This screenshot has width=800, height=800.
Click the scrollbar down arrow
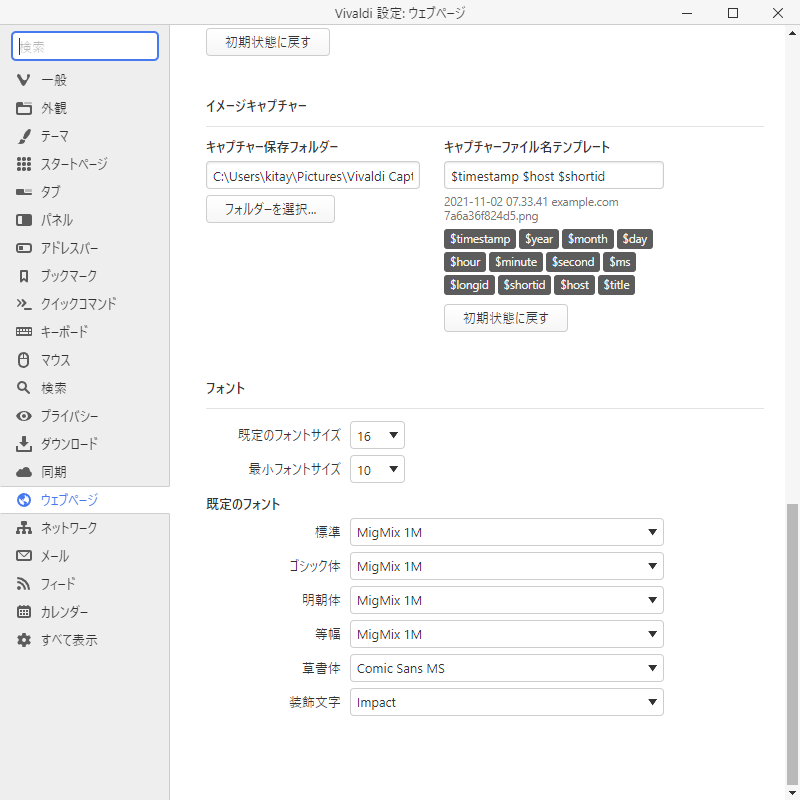click(792, 792)
